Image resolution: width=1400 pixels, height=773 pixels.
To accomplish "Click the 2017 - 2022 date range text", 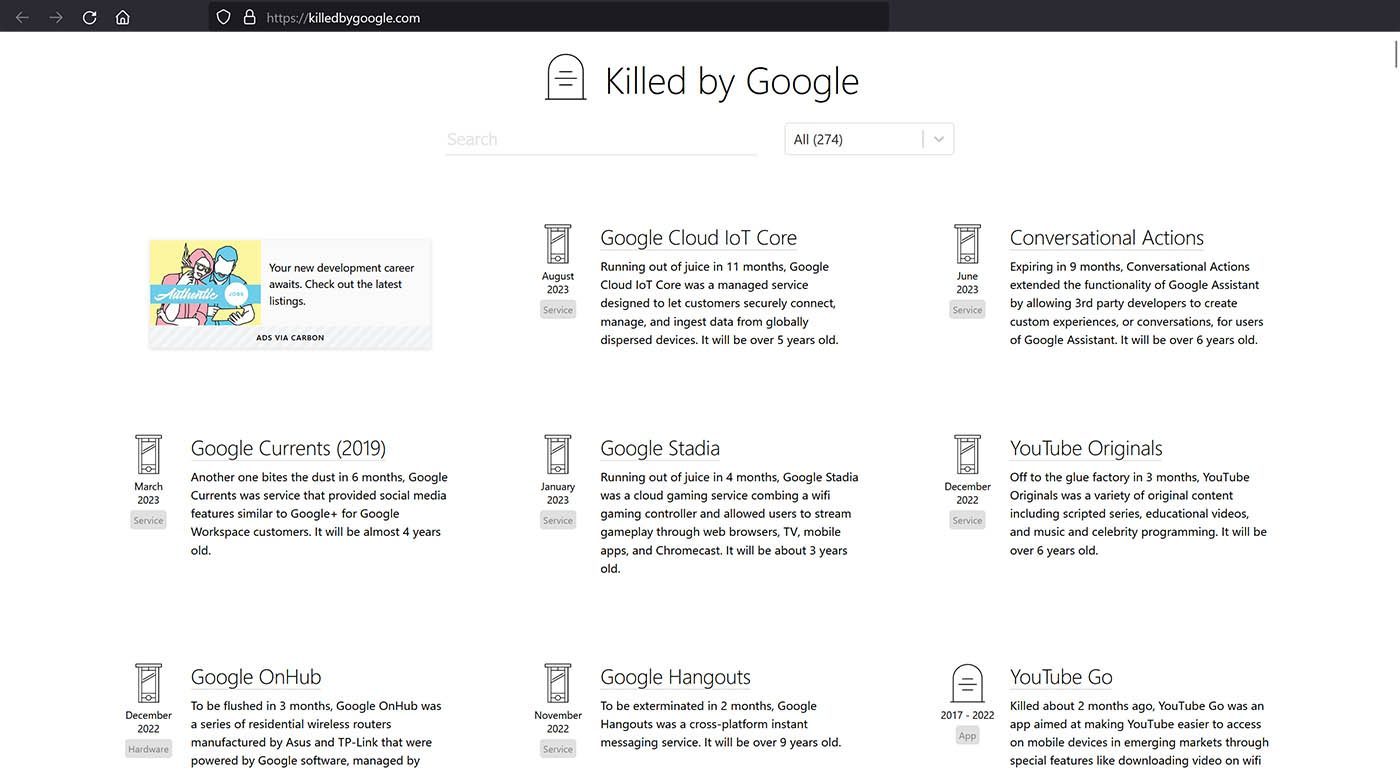I will (x=967, y=715).
